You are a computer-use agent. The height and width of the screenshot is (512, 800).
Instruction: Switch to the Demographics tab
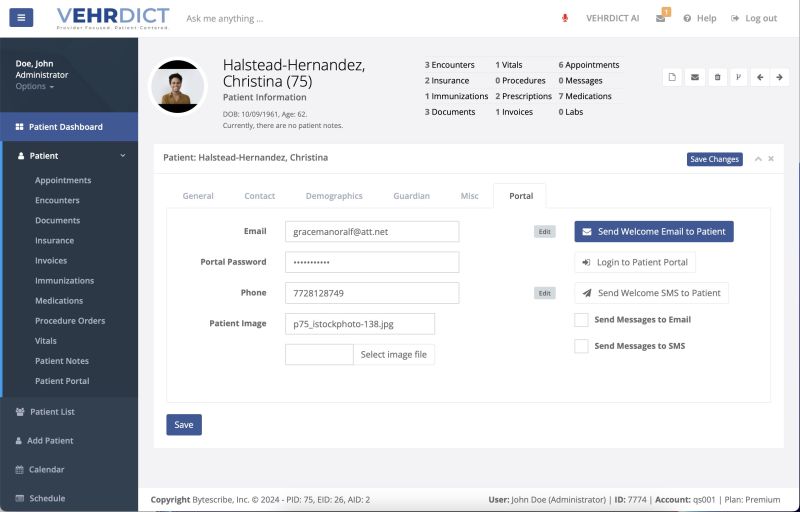pyautogui.click(x=334, y=196)
